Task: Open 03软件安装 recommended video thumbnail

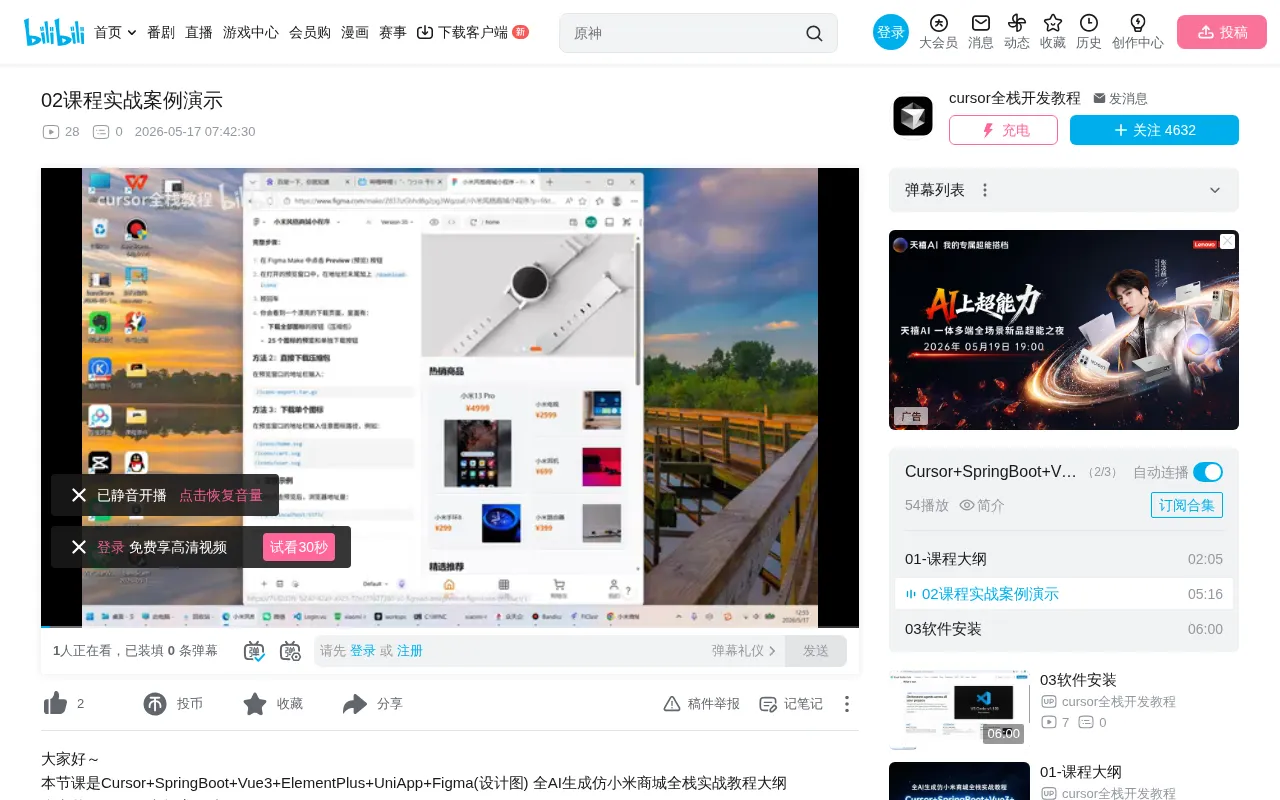Action: (959, 710)
